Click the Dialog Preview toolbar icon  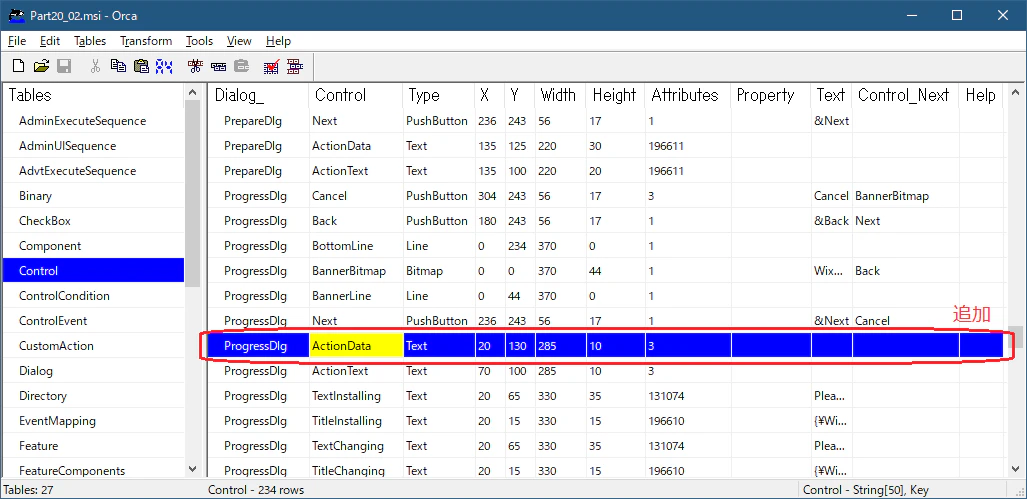295,65
